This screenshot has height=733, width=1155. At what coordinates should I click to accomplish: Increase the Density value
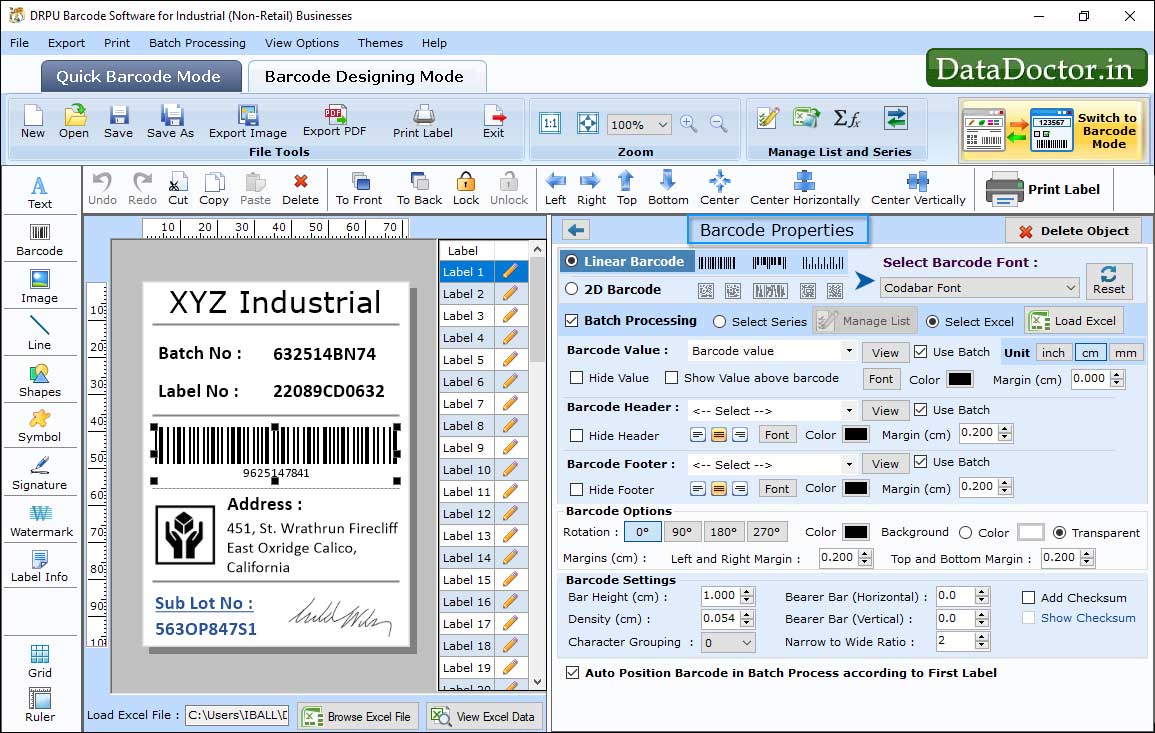point(748,614)
